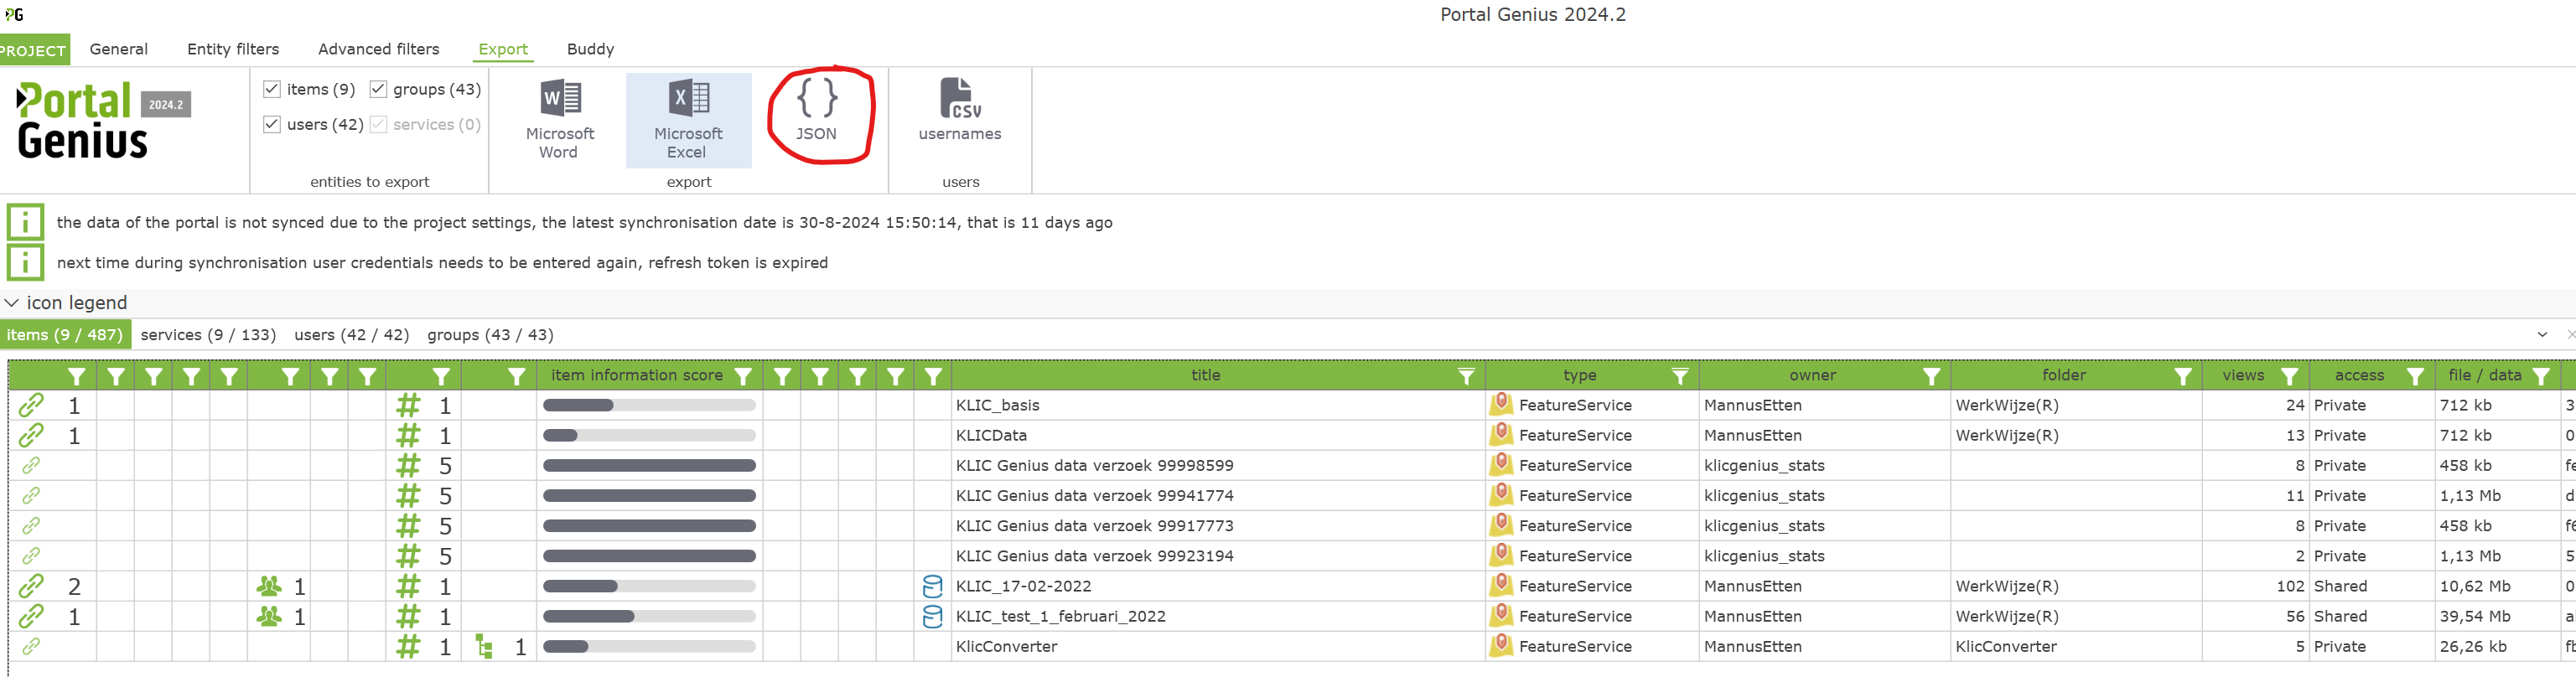Toggle the services (0) checkbox

(378, 124)
